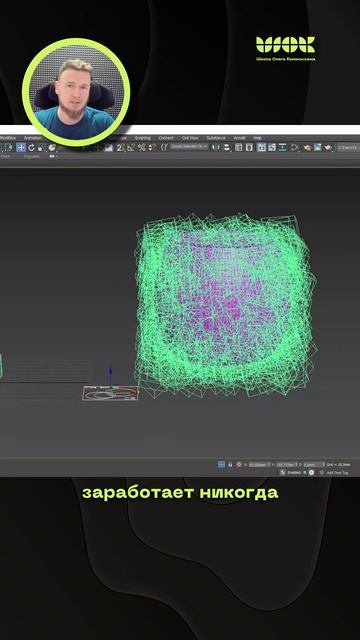
Task: Click the Mirror tool icon
Action: 215,148
